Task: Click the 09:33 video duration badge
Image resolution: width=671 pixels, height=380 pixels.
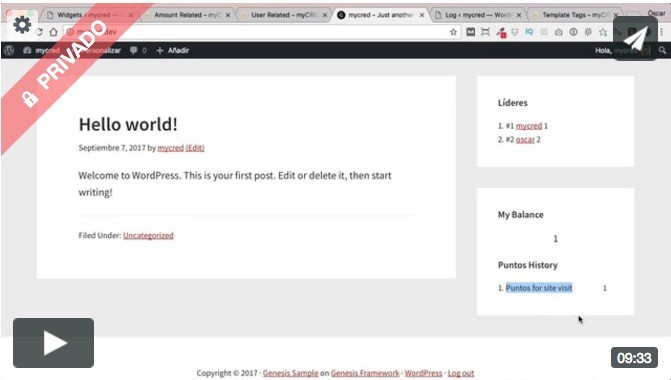Action: click(x=634, y=357)
